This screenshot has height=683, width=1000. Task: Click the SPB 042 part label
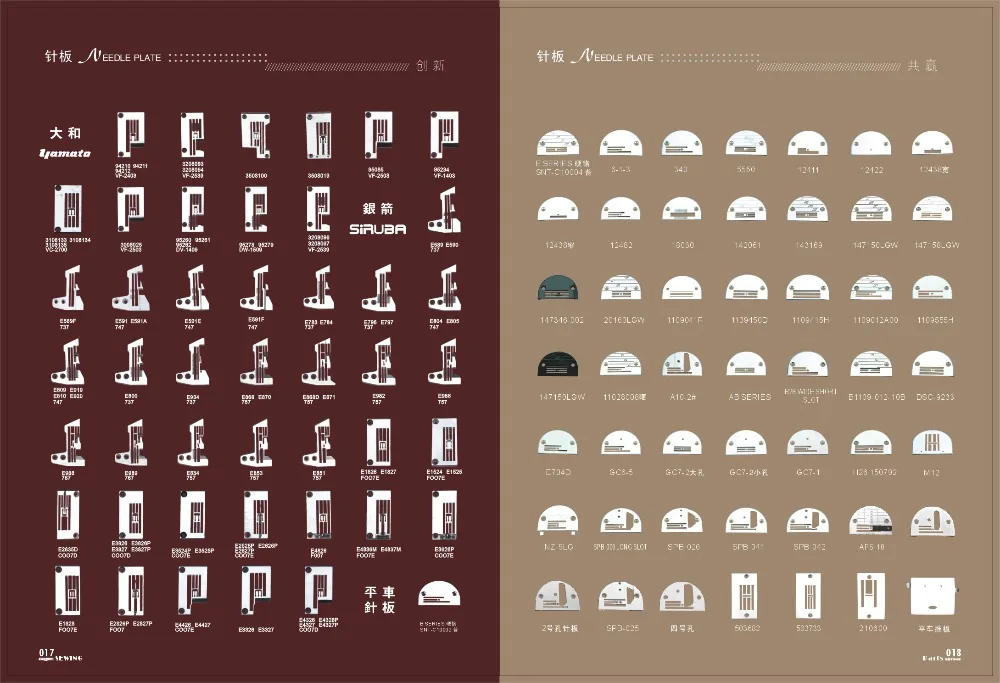coord(809,547)
